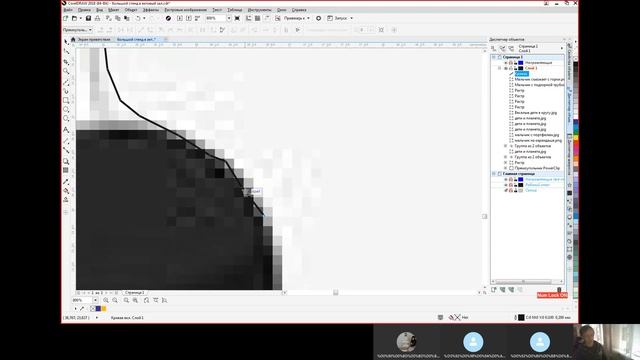This screenshot has width=640, height=360.
Task: Select the Freehand tool in the toolbox
Action: click(66, 82)
